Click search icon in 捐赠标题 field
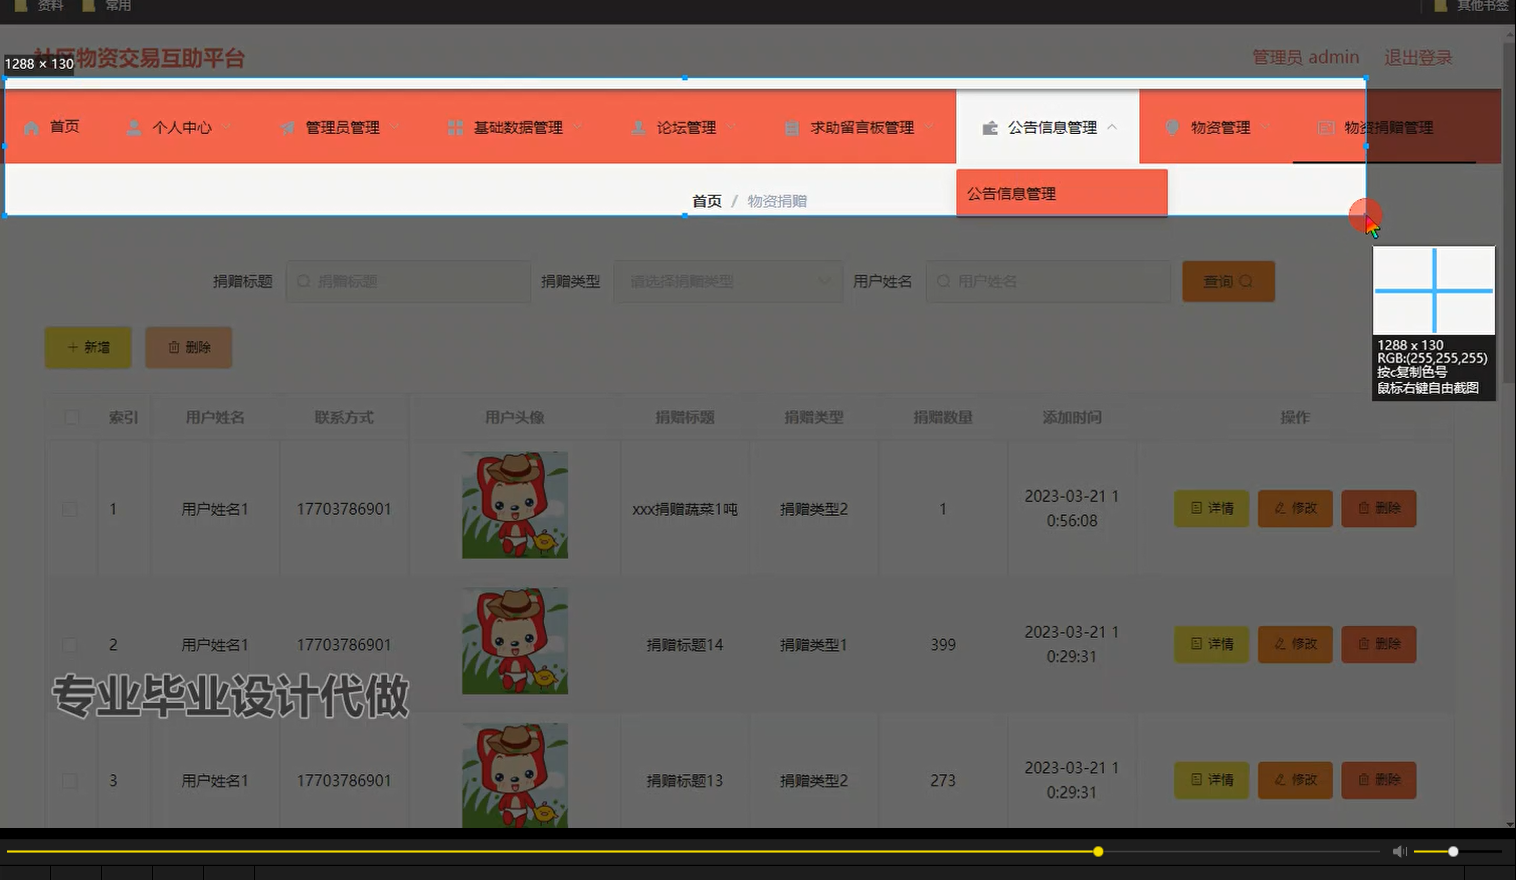Screen dimensions: 1516x880 [x=304, y=282]
